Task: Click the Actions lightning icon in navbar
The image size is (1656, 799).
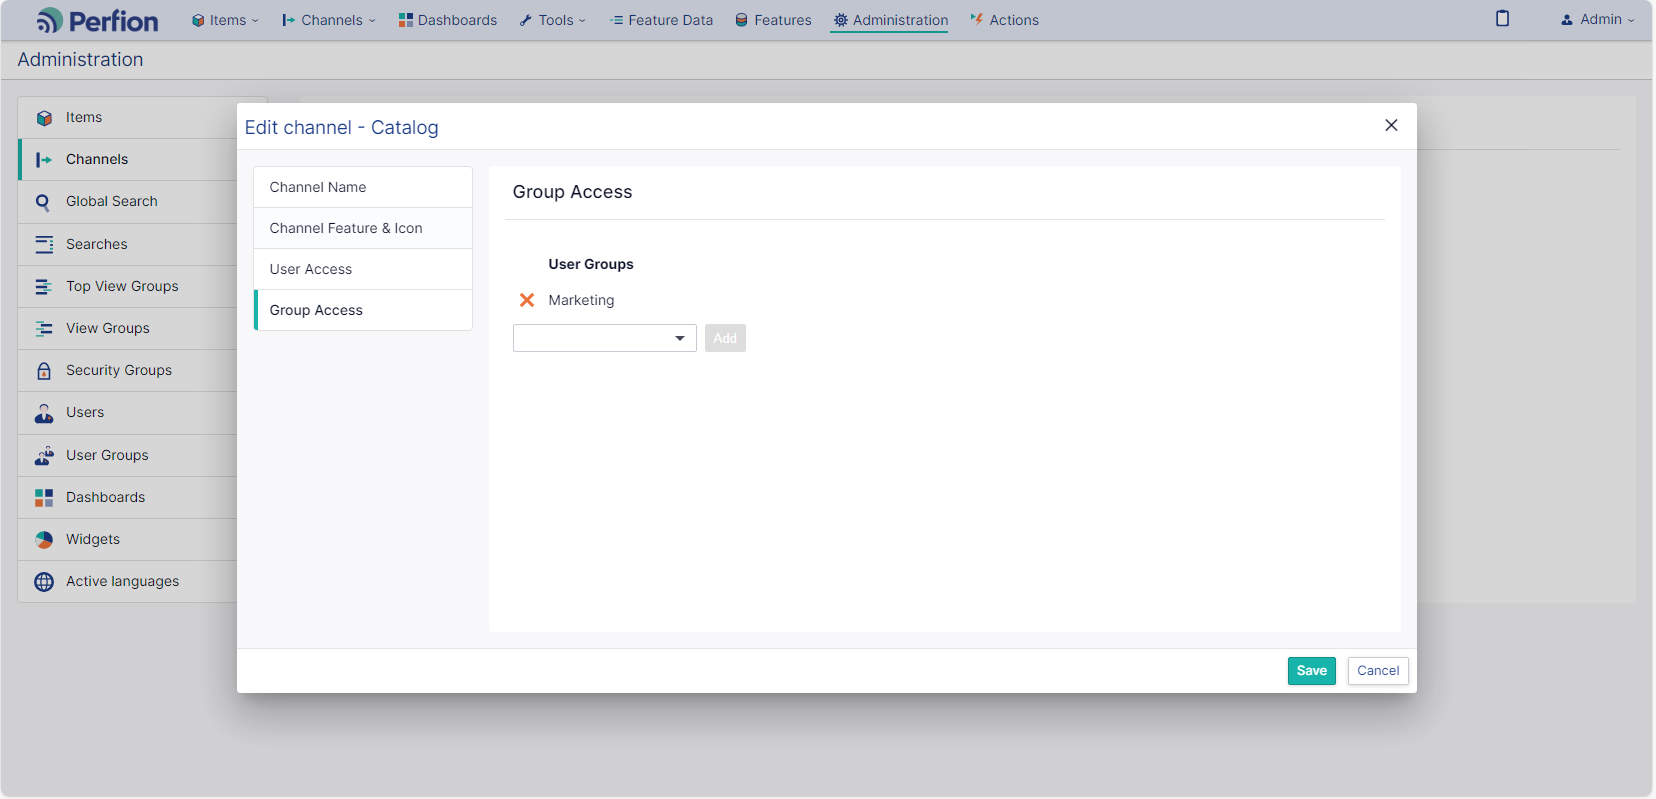Action: (977, 19)
